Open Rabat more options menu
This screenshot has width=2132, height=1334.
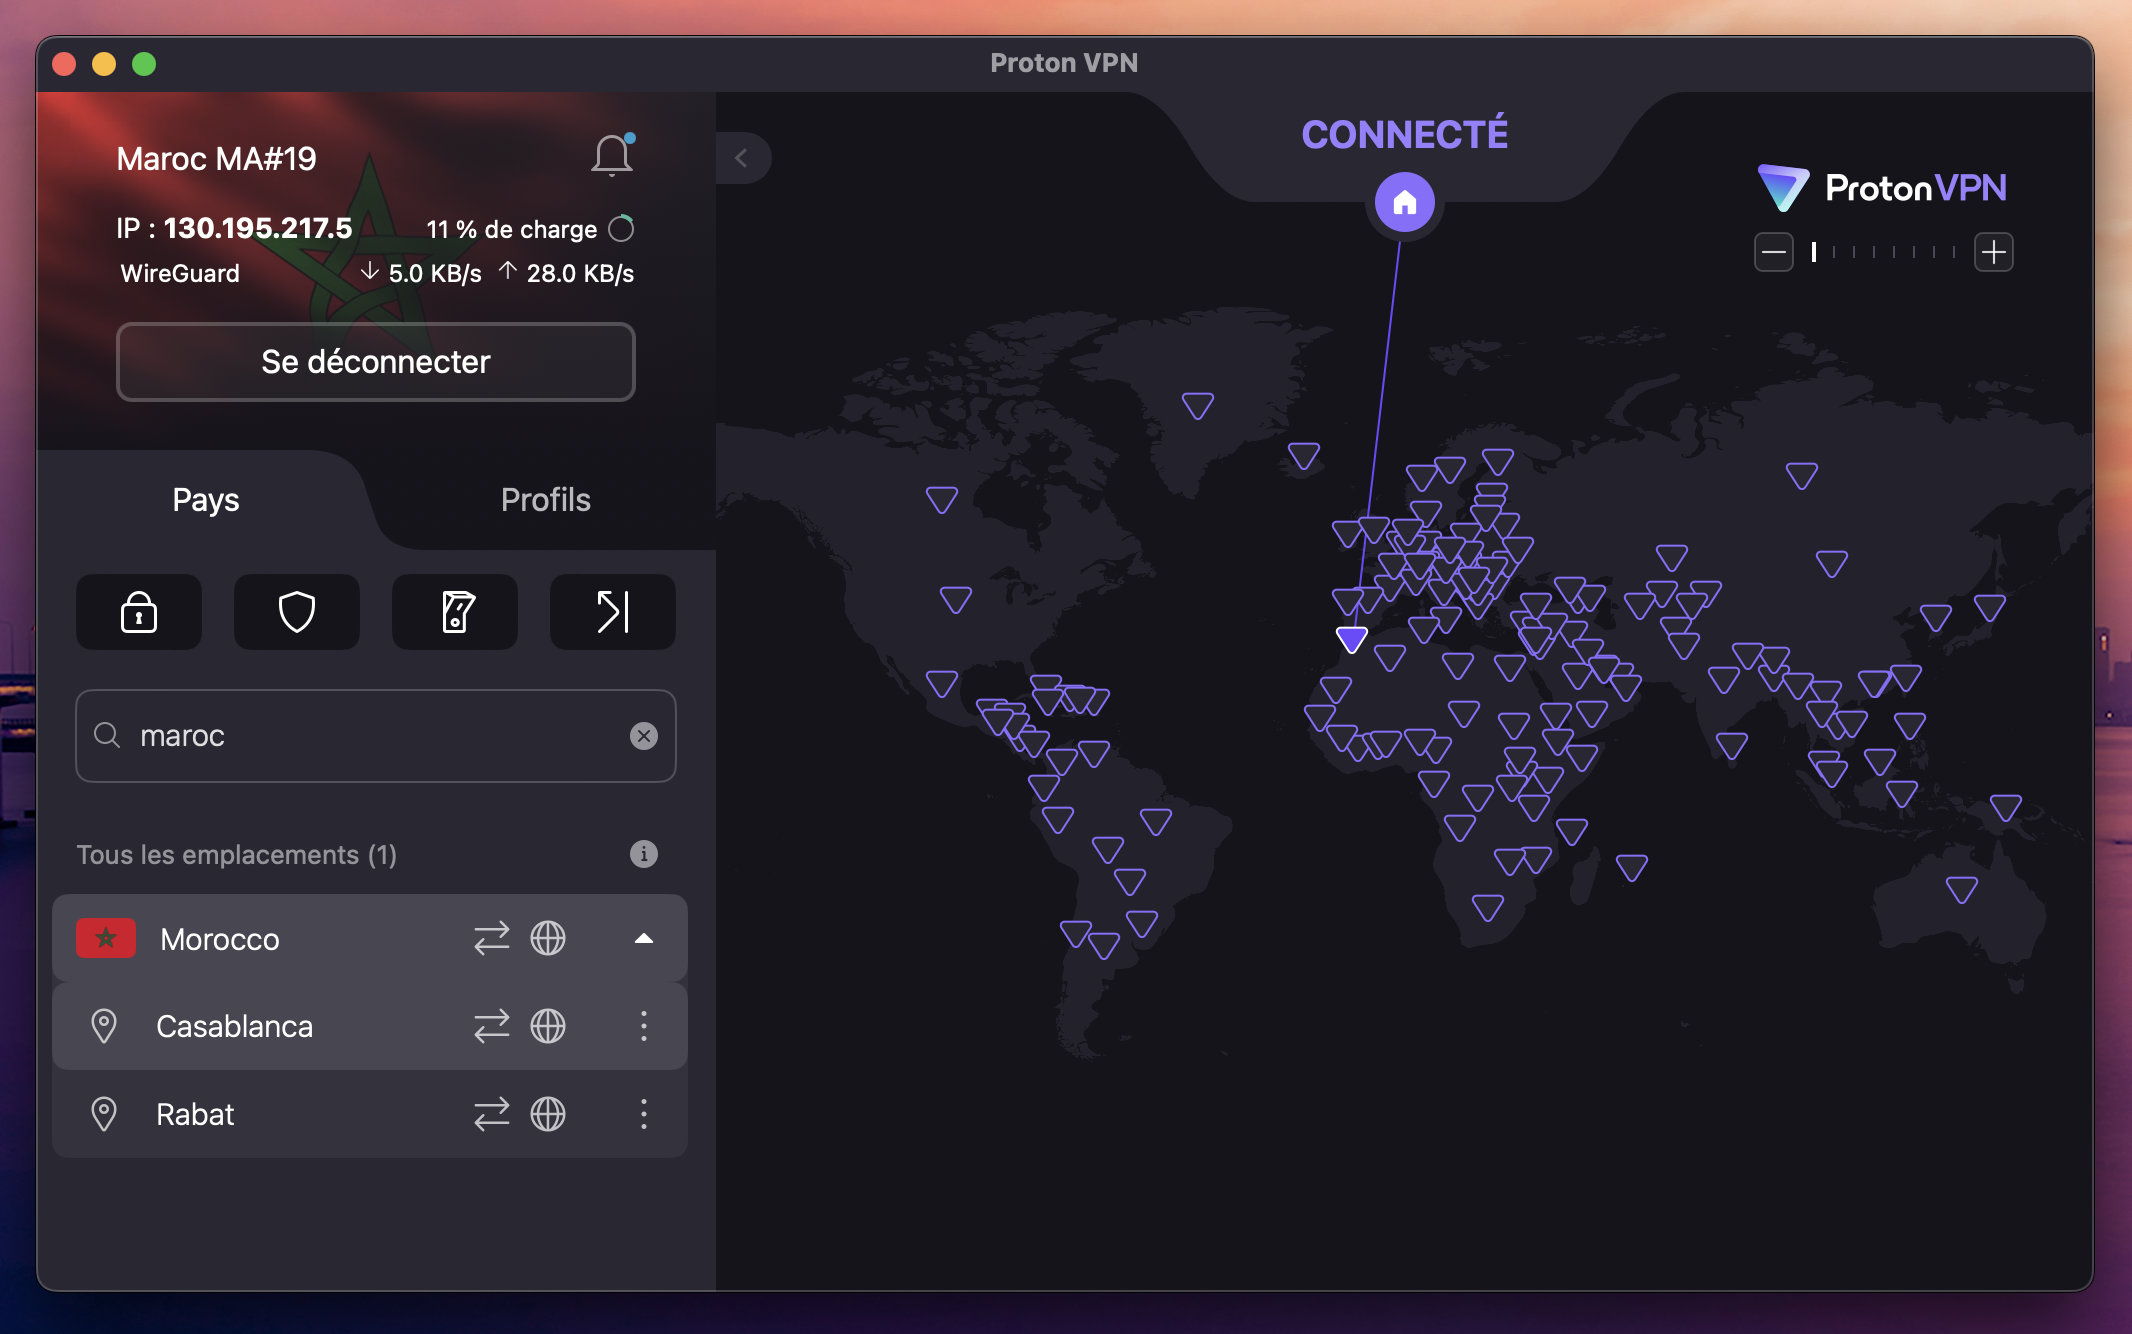coord(644,1114)
